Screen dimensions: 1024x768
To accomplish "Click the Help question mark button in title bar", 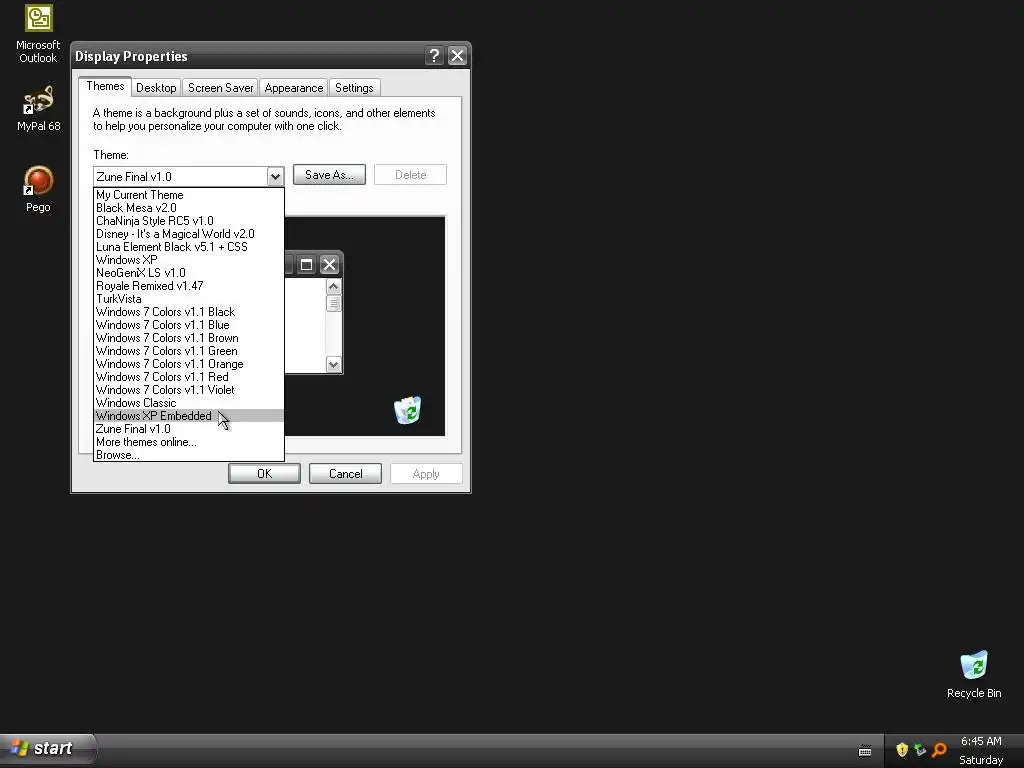I will (434, 56).
